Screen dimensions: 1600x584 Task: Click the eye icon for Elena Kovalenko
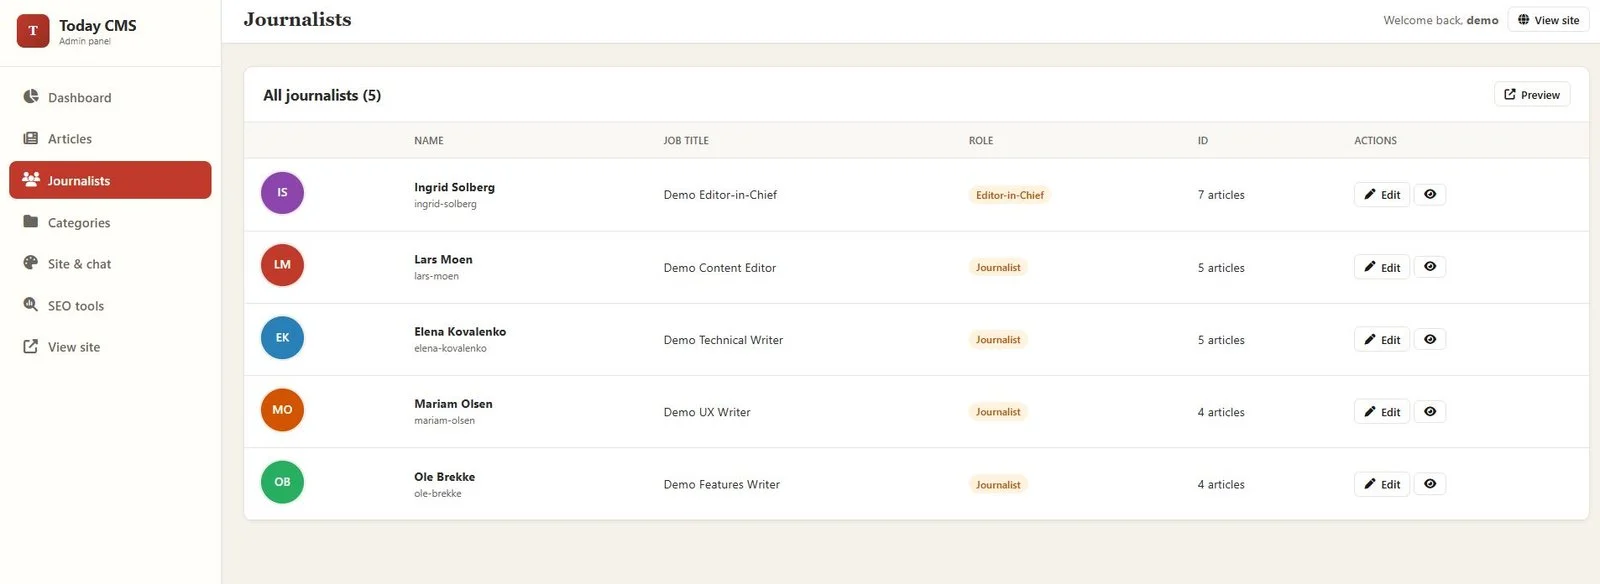[1430, 339]
